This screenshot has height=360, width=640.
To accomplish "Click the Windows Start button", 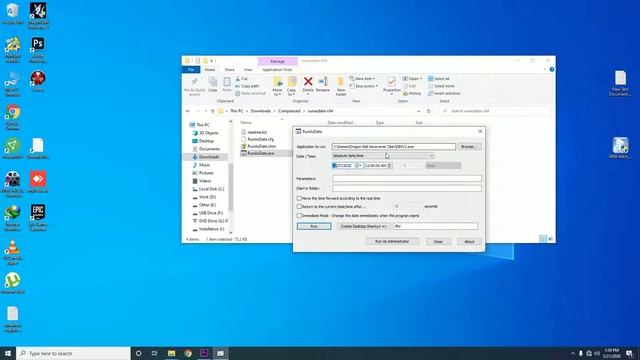I will (x=8, y=353).
